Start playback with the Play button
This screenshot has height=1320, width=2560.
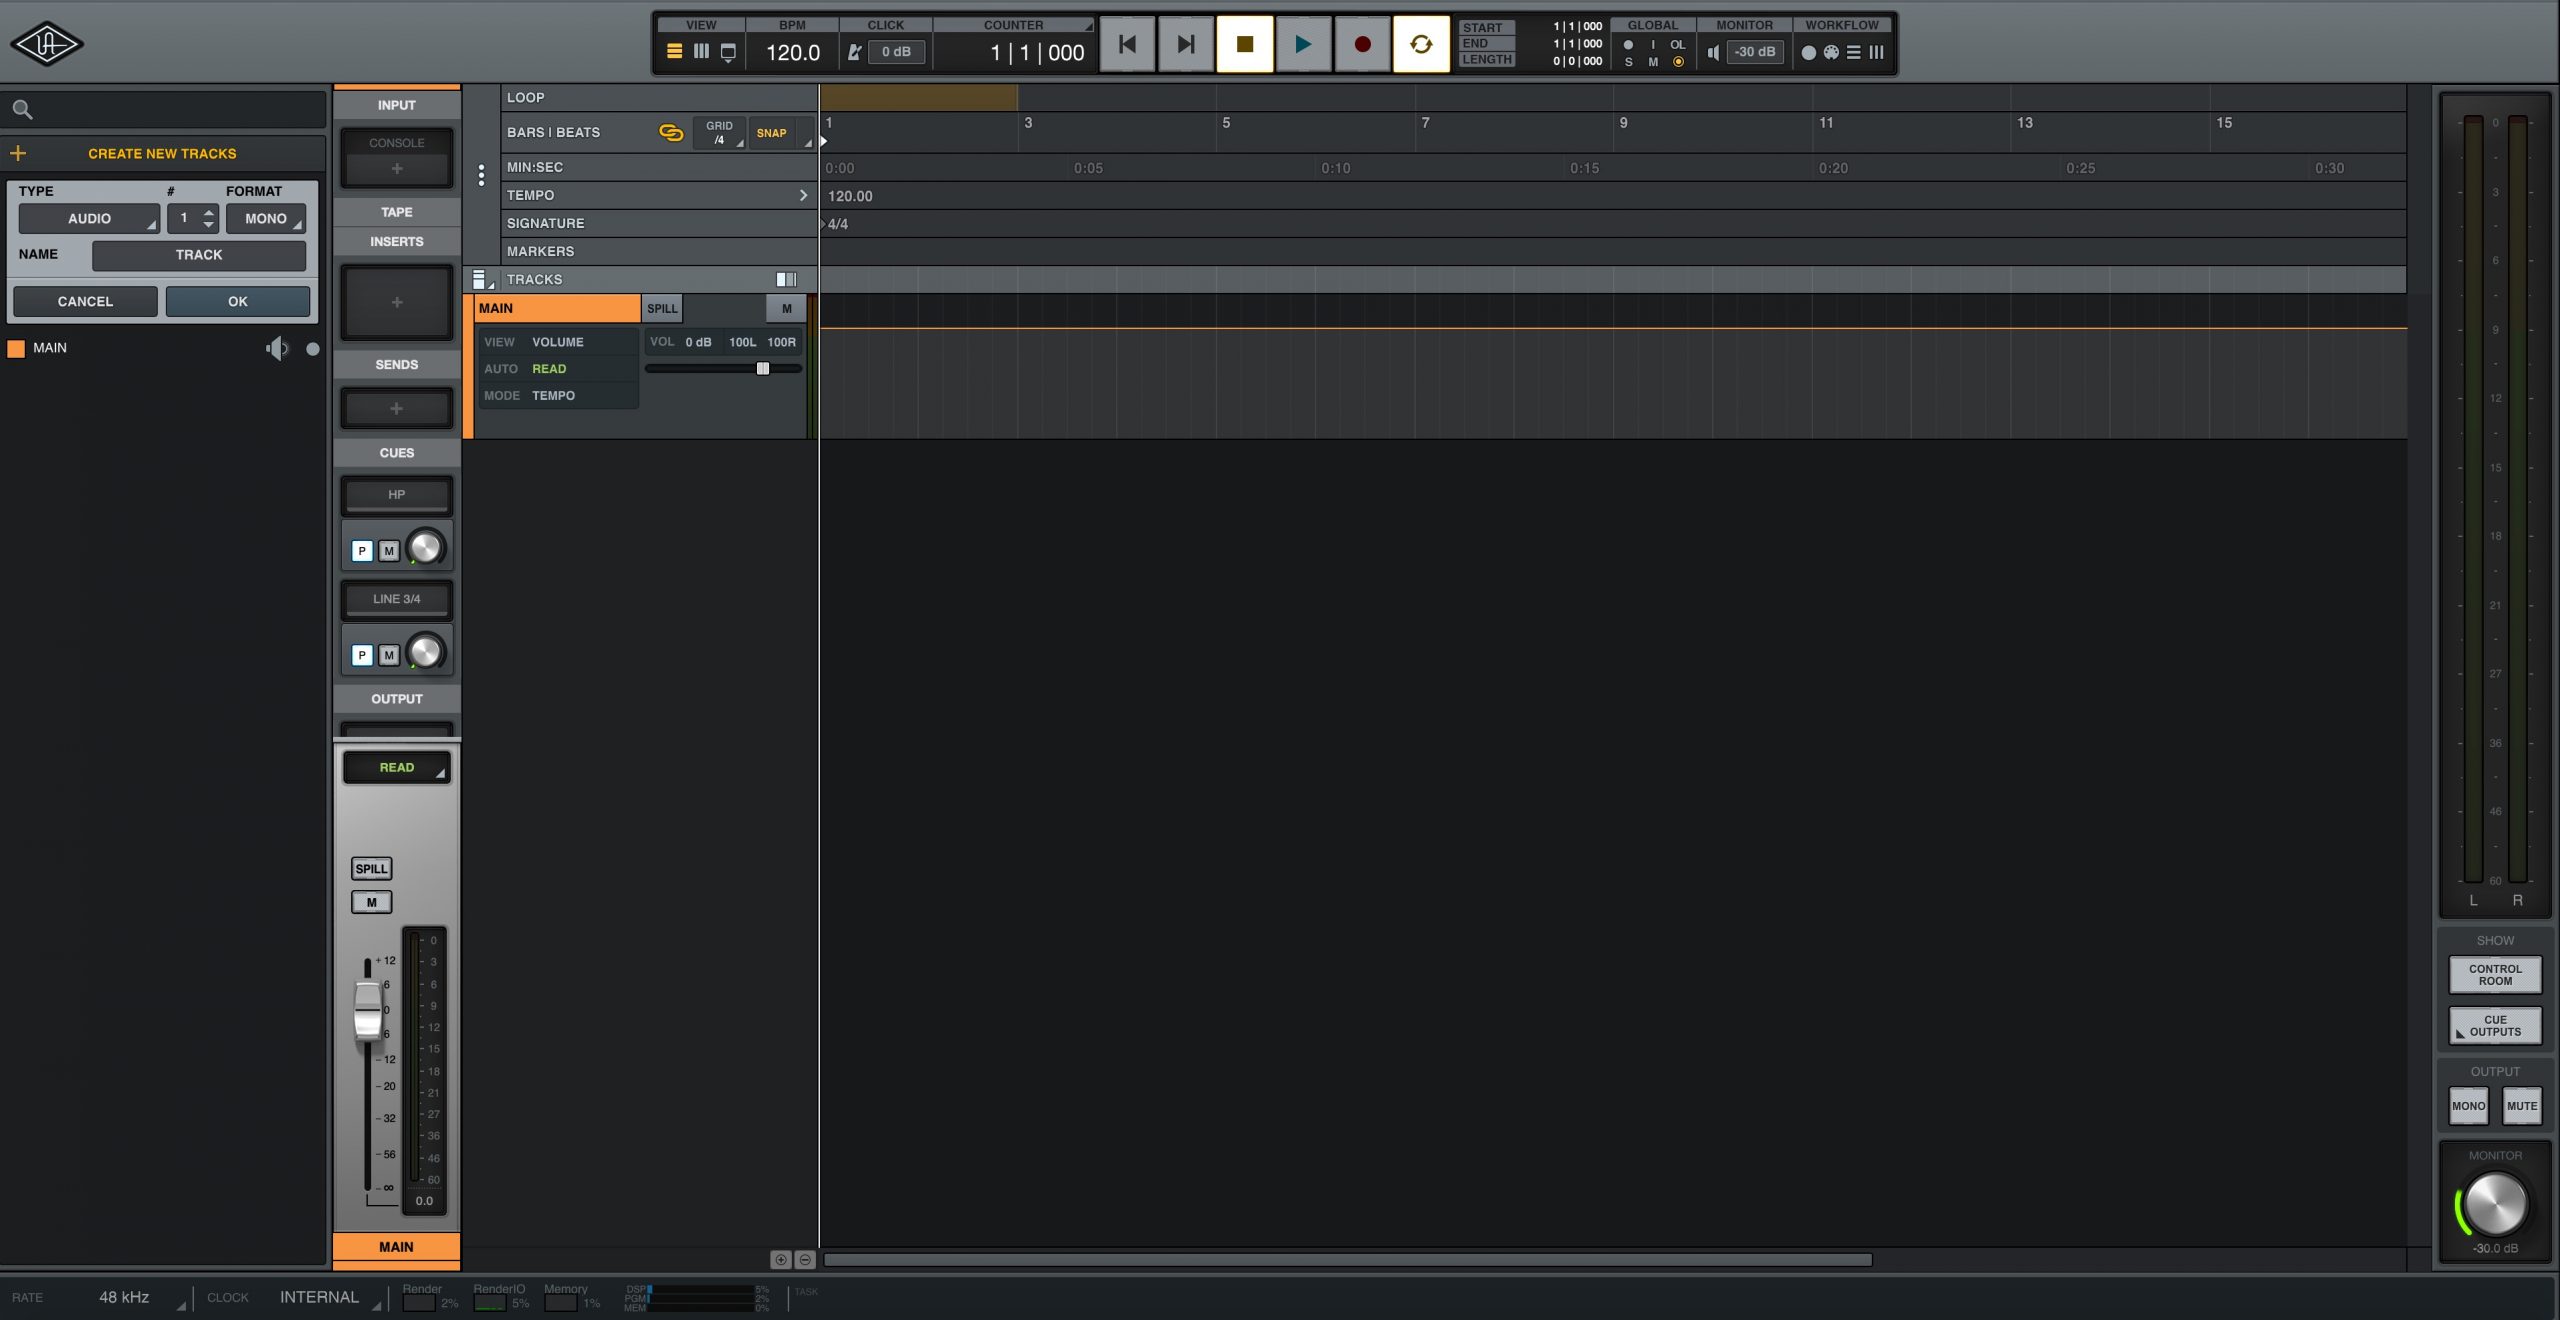point(1303,44)
